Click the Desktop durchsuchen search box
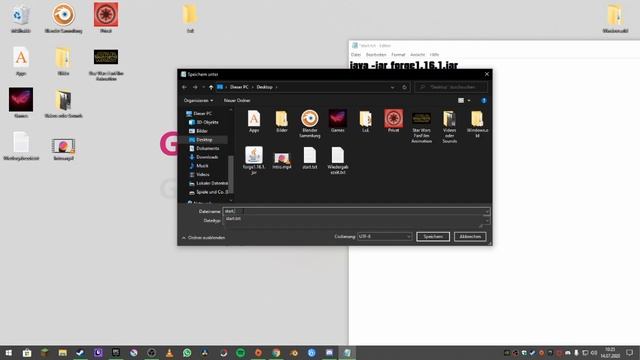The width and height of the screenshot is (640, 360). [451, 87]
